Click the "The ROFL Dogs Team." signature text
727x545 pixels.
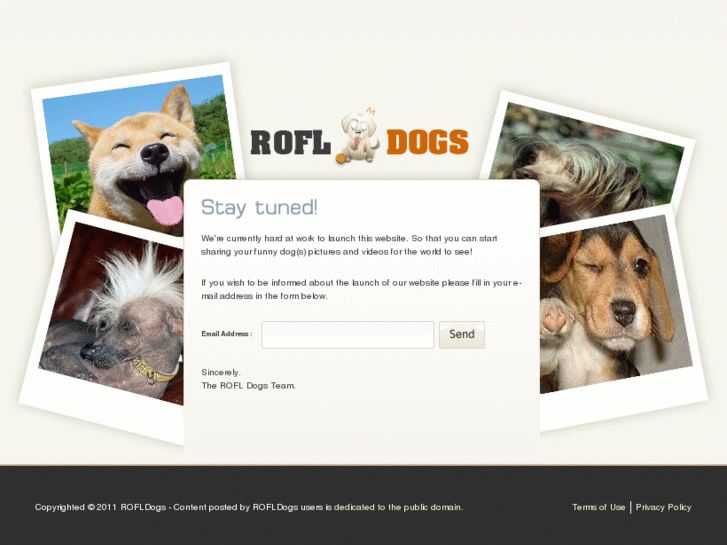coord(249,385)
